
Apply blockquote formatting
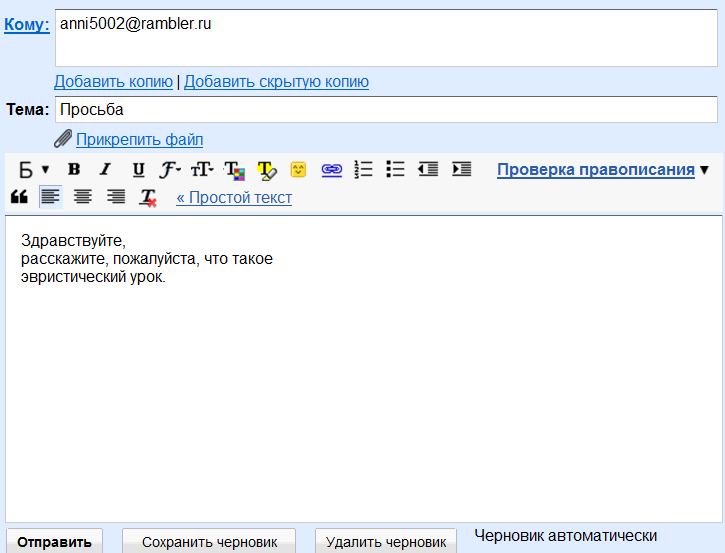[x=19, y=197]
